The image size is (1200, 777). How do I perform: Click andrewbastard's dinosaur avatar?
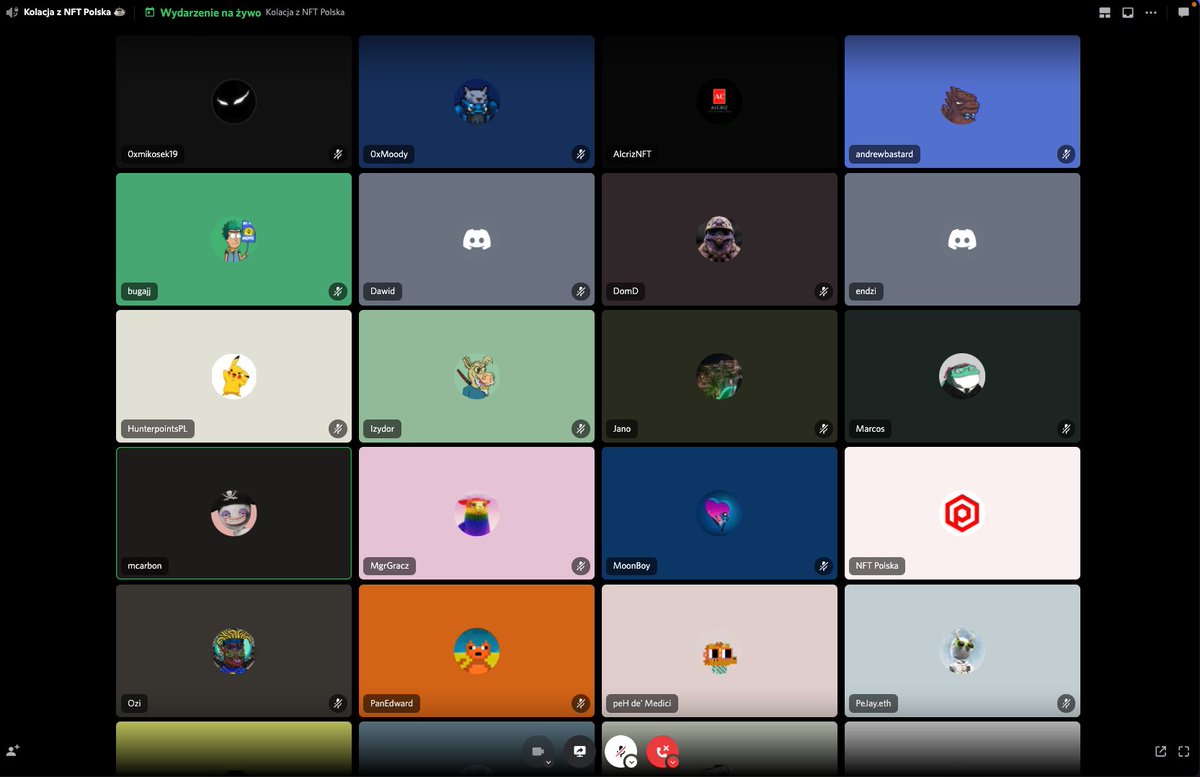[962, 102]
